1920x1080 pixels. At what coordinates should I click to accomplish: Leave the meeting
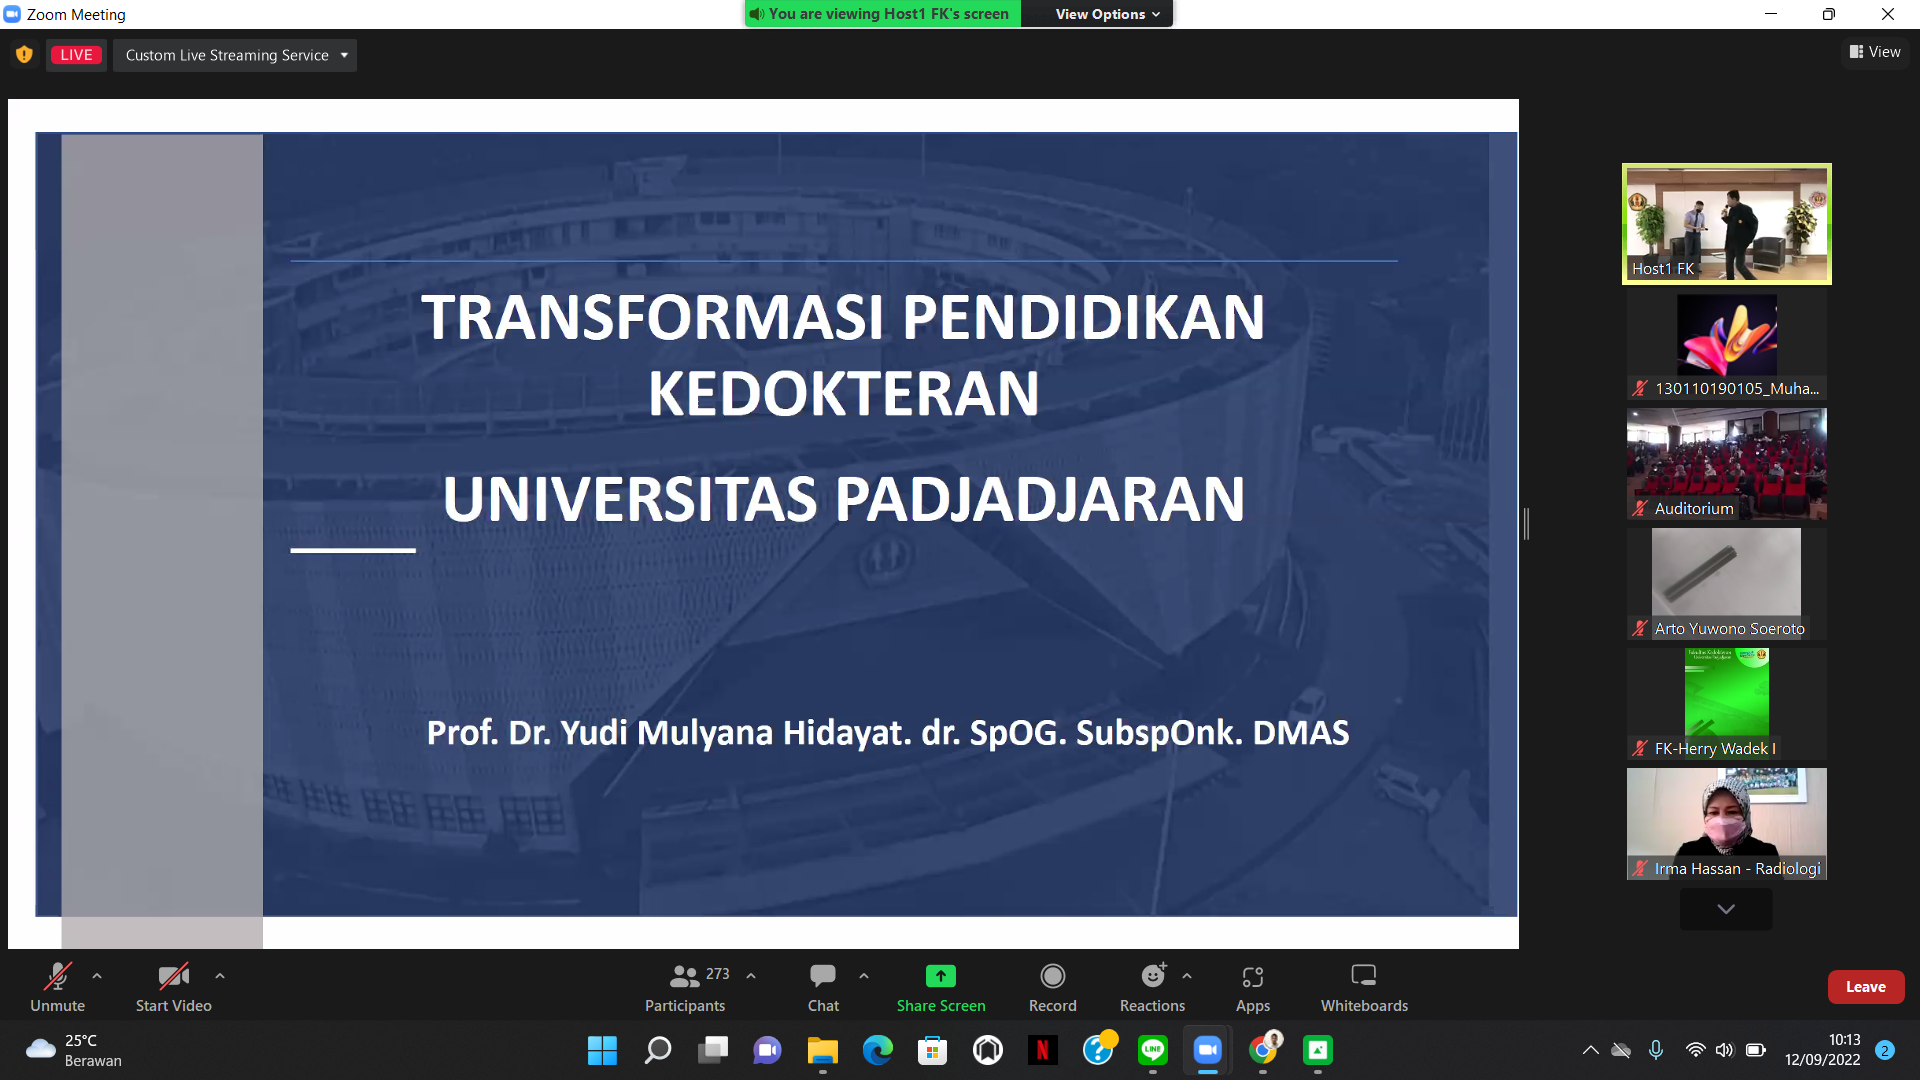[x=1865, y=987]
